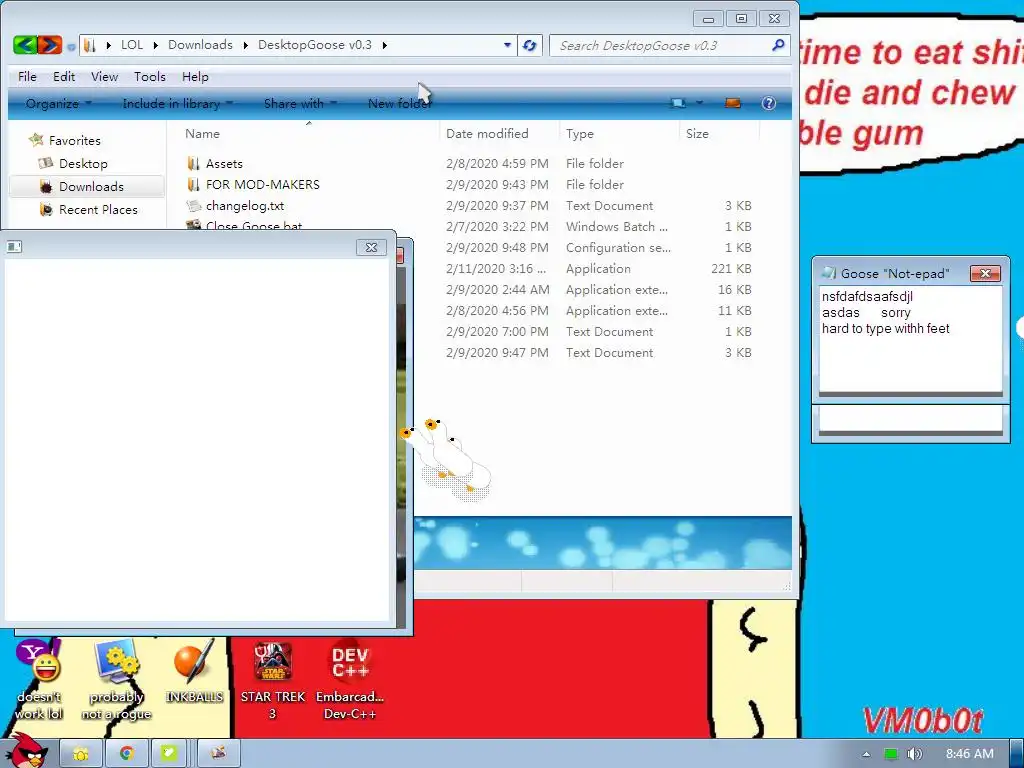Open Explorer help question mark icon
The height and width of the screenshot is (768, 1024).
tap(769, 103)
